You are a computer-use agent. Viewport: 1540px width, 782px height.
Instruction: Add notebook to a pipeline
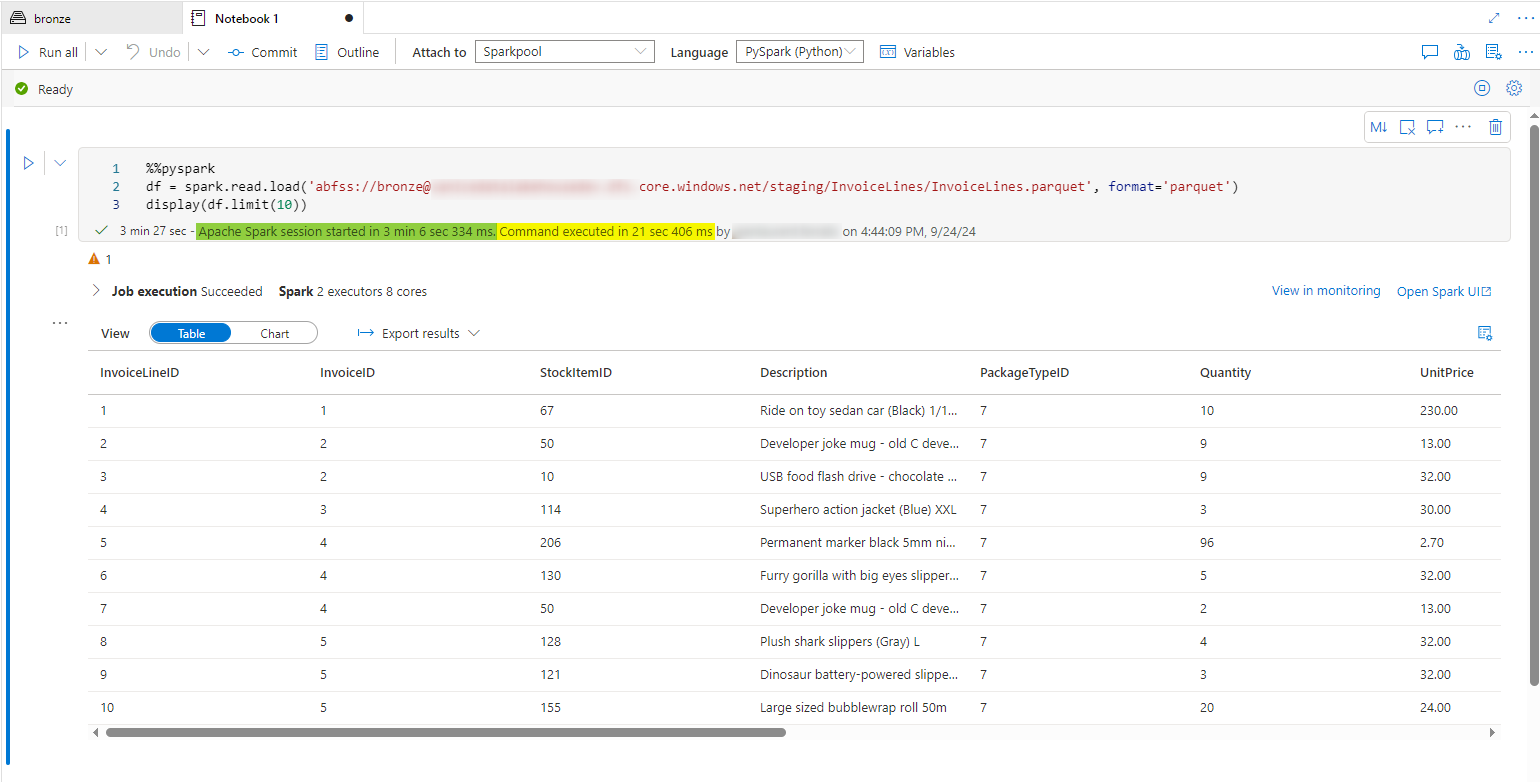1462,52
